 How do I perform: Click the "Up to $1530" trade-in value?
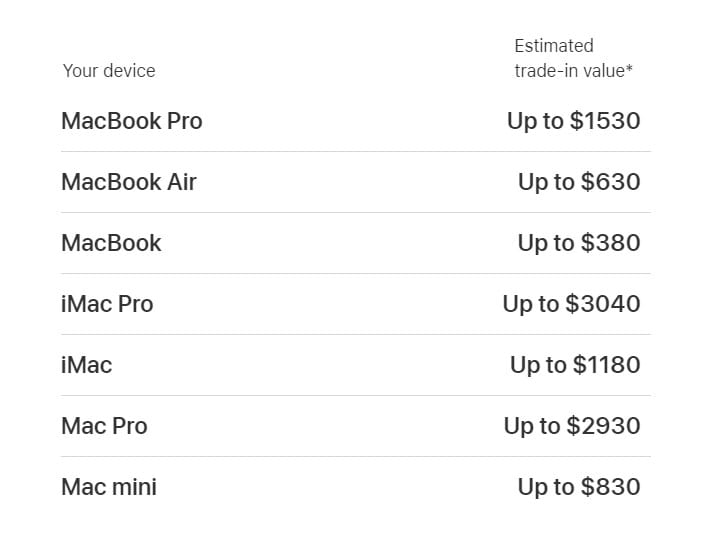tap(573, 121)
